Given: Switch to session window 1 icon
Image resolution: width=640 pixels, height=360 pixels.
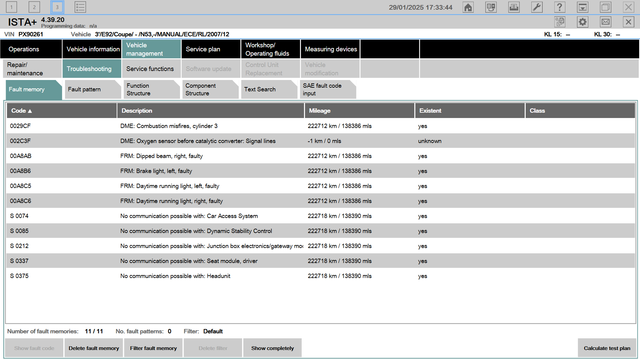Looking at the screenshot, I should pyautogui.click(x=11, y=7).
